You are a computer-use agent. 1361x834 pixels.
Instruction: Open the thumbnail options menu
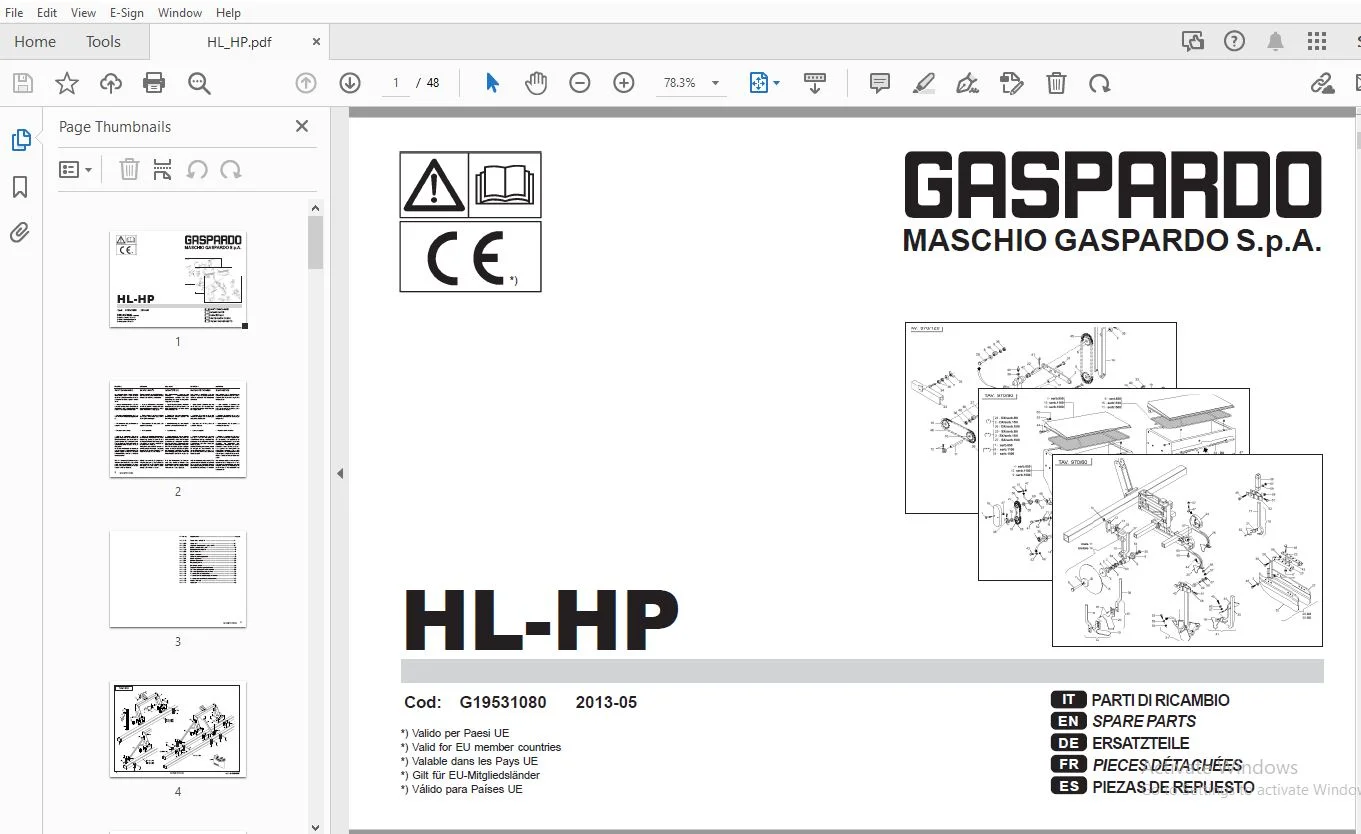(x=75, y=170)
